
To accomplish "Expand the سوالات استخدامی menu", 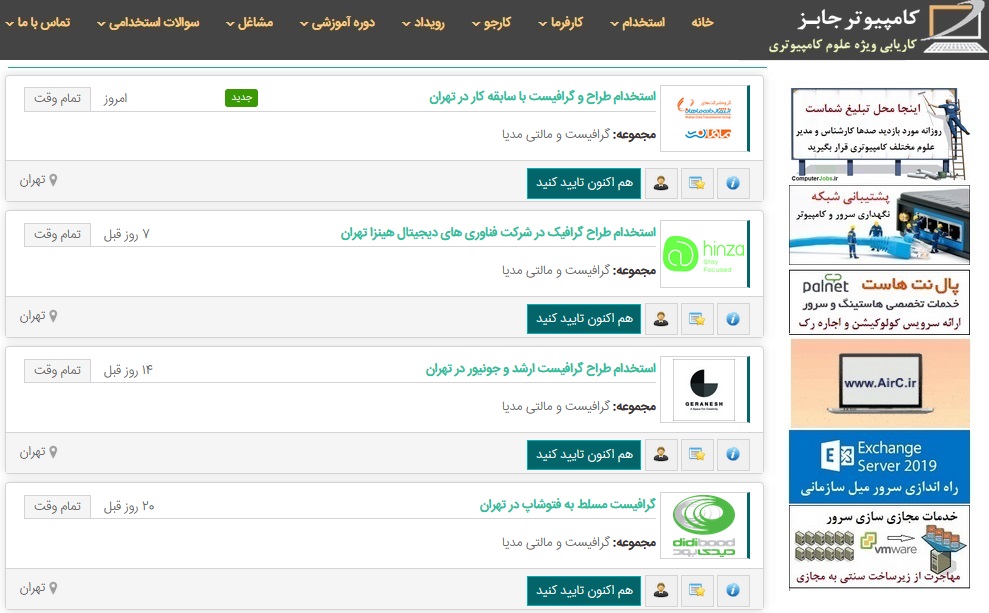I will tap(148, 23).
